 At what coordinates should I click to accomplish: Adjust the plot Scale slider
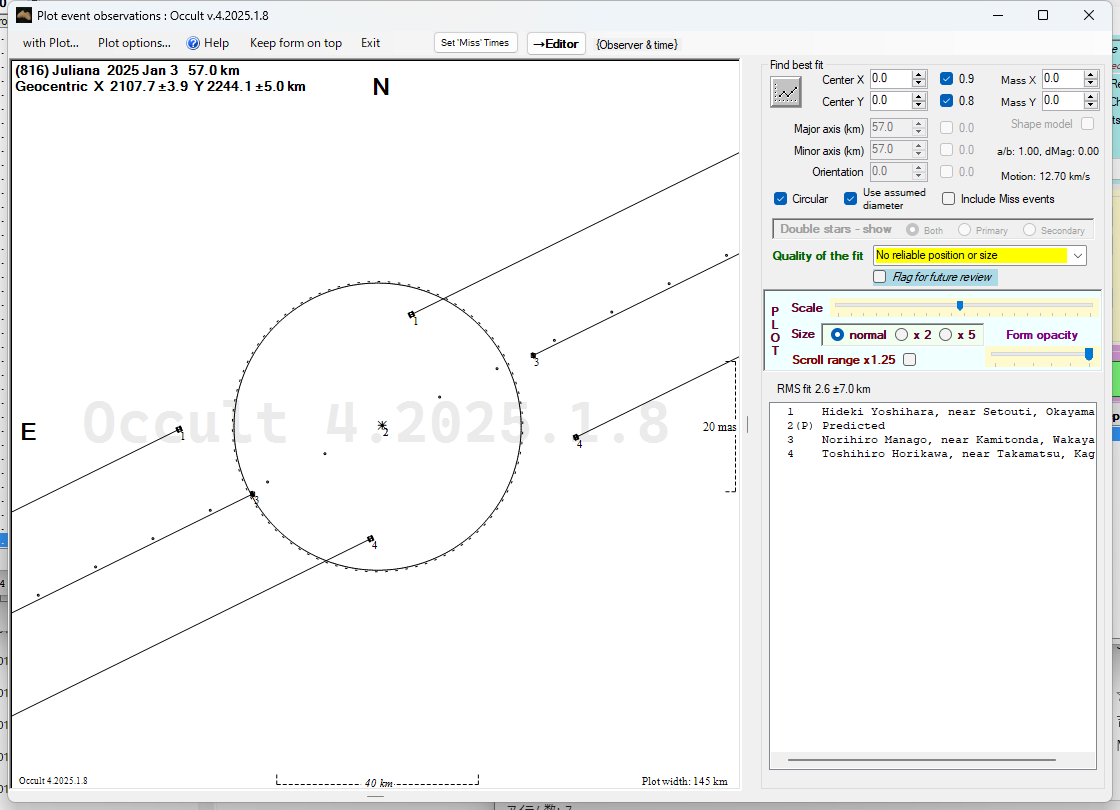pyautogui.click(x=960, y=306)
